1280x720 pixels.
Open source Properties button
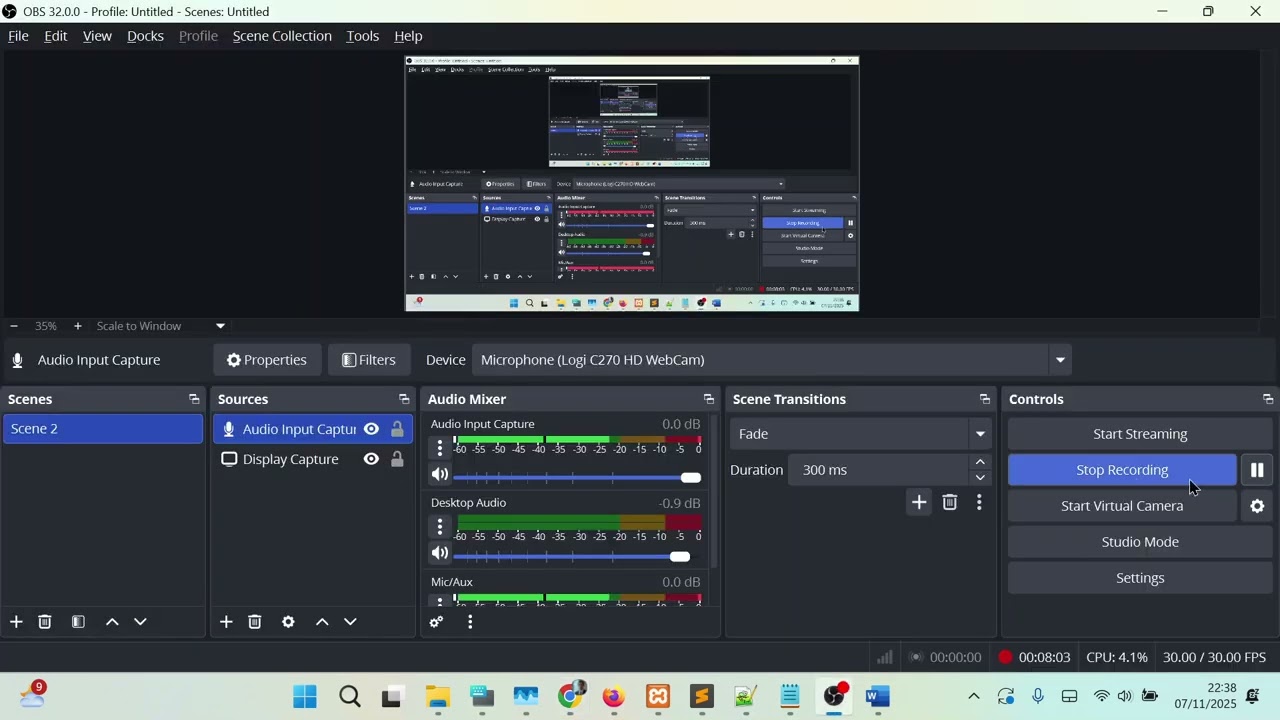click(266, 360)
